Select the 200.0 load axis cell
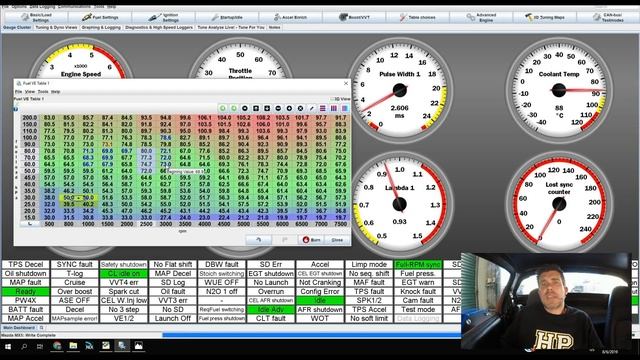 point(29,118)
